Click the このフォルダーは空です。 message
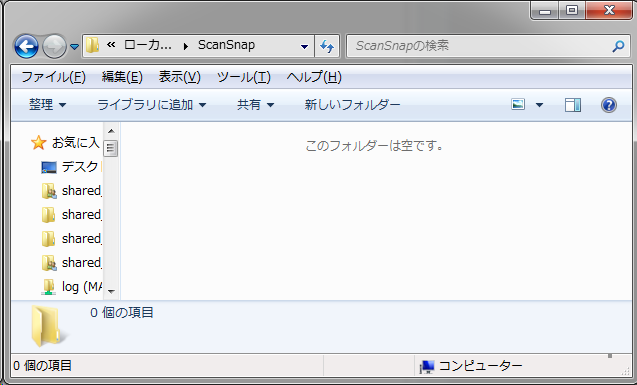The width and height of the screenshot is (637, 385). [374, 145]
